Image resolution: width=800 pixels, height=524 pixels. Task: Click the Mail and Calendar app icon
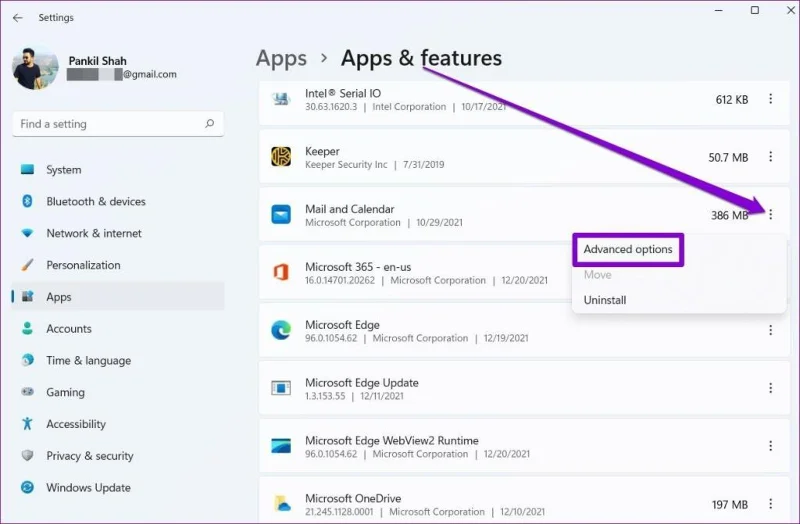pos(281,214)
